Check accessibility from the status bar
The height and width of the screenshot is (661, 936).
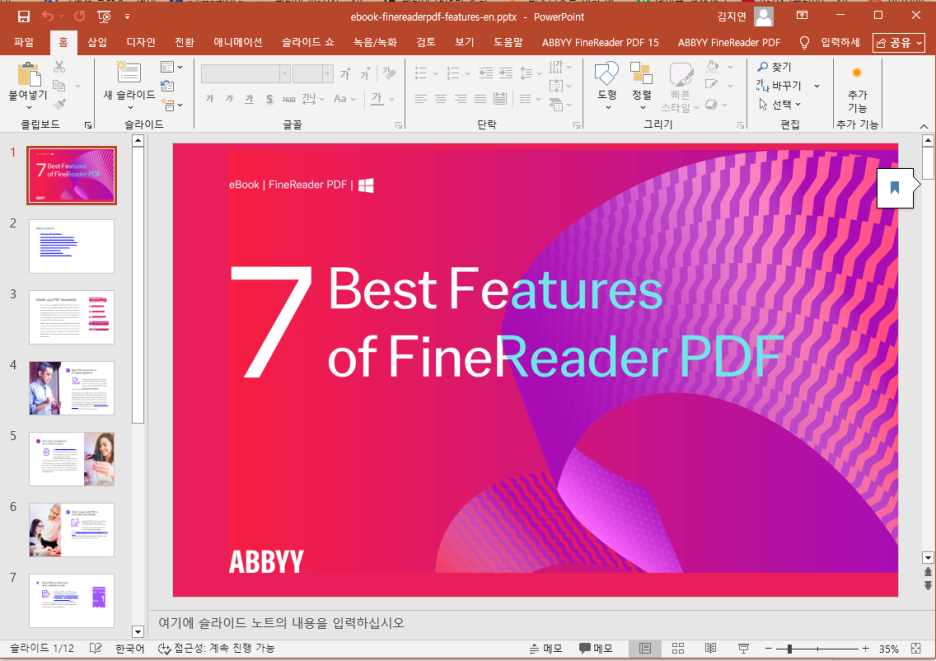(217, 648)
